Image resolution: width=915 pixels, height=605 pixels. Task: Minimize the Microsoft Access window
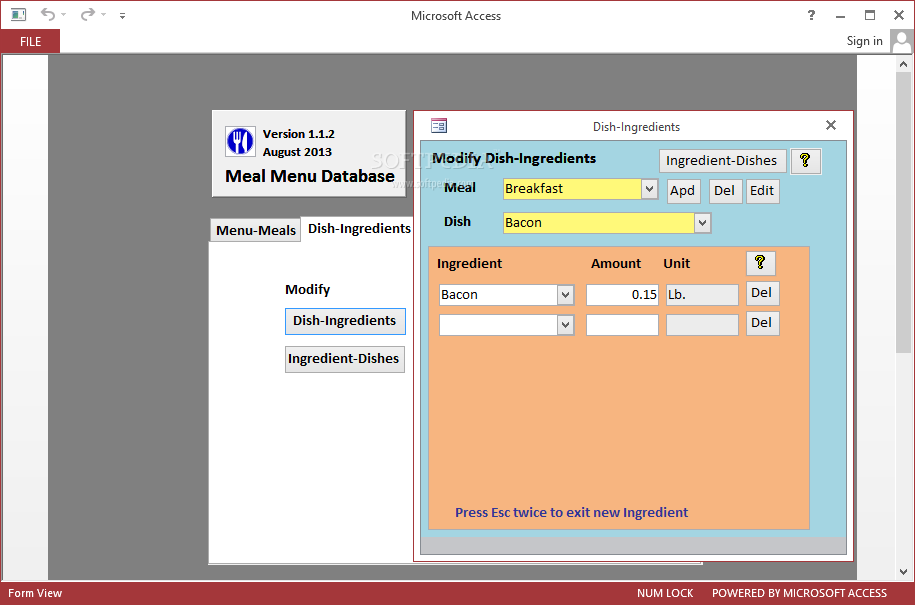click(840, 15)
